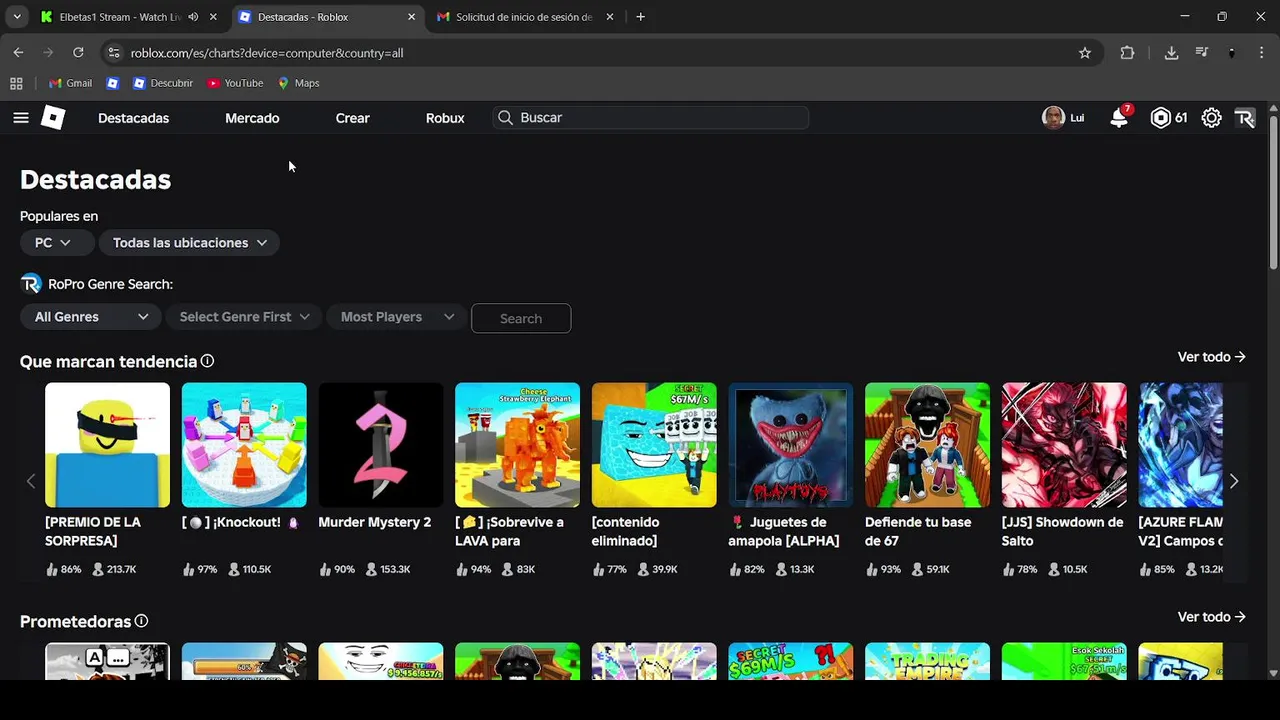1280x720 pixels.
Task: Click the RoPro Search button
Action: [x=521, y=318]
